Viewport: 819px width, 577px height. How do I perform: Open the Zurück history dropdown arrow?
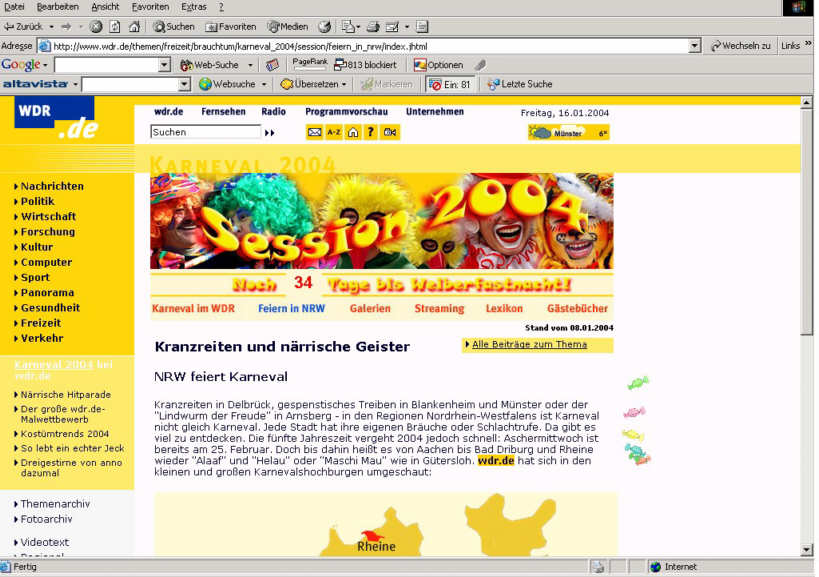click(52, 27)
